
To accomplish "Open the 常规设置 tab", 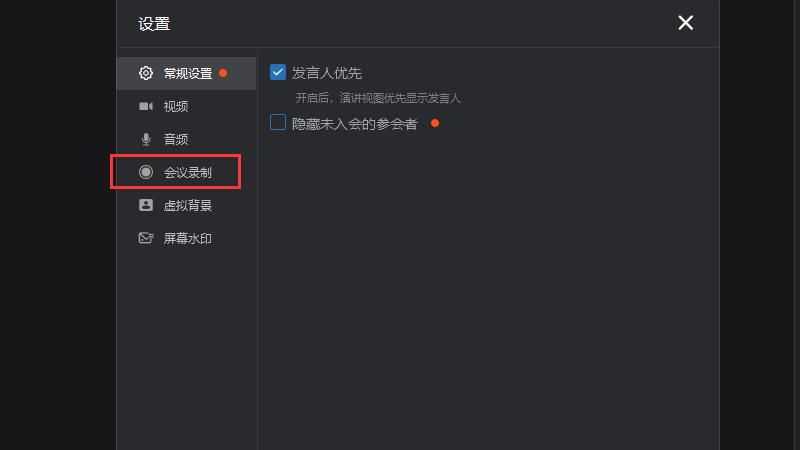I will click(x=188, y=73).
